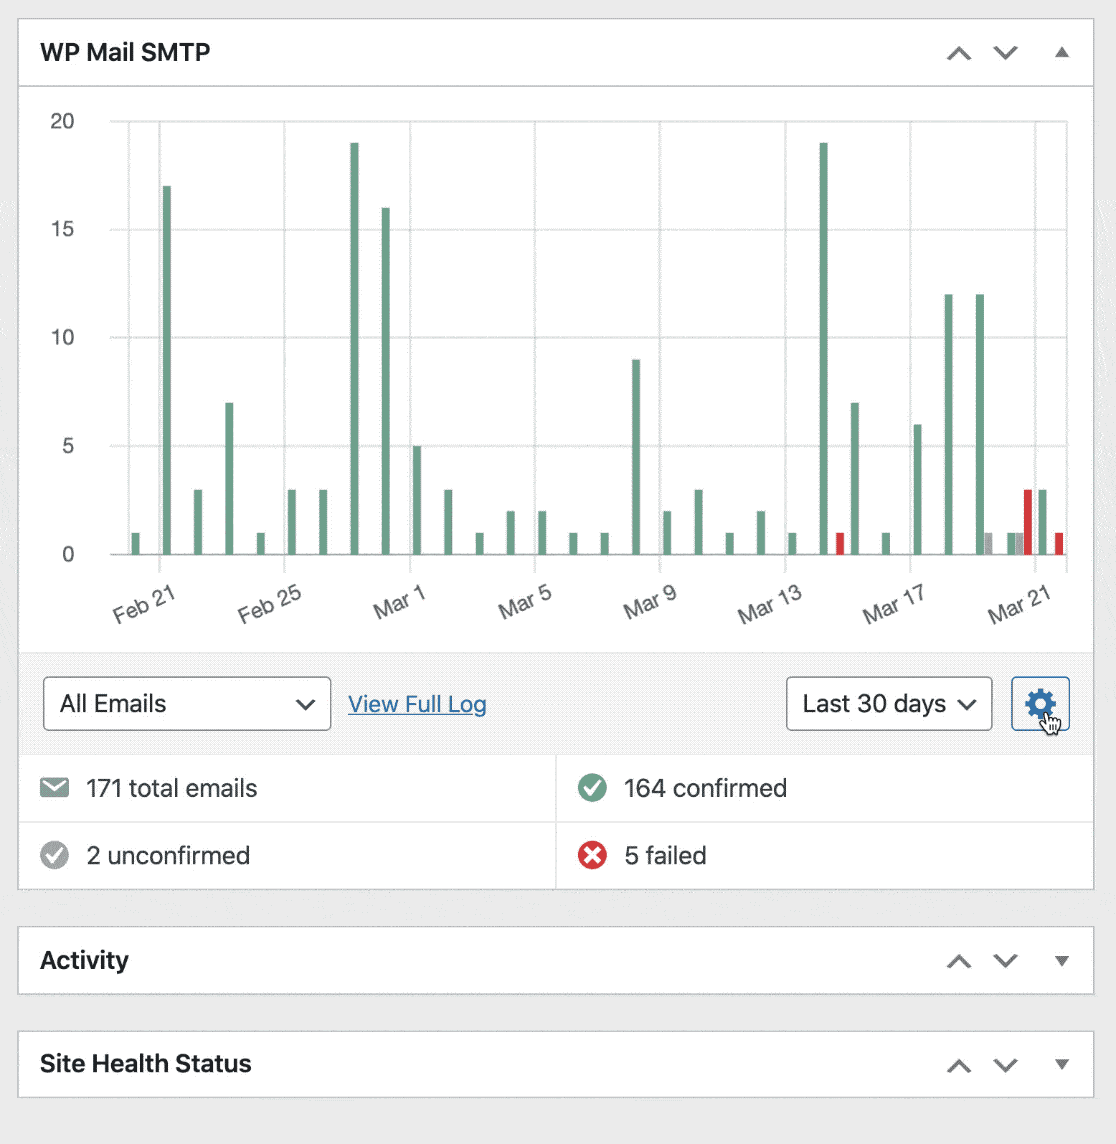Open the Last 30 days date range dropdown

pos(888,704)
